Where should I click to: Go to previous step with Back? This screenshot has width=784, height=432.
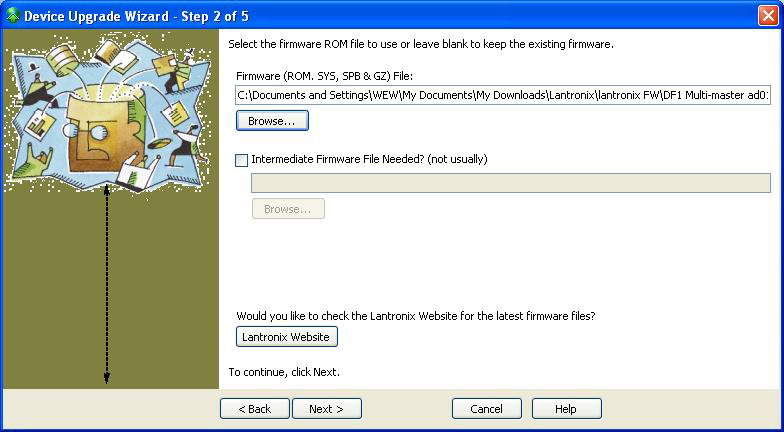click(254, 408)
